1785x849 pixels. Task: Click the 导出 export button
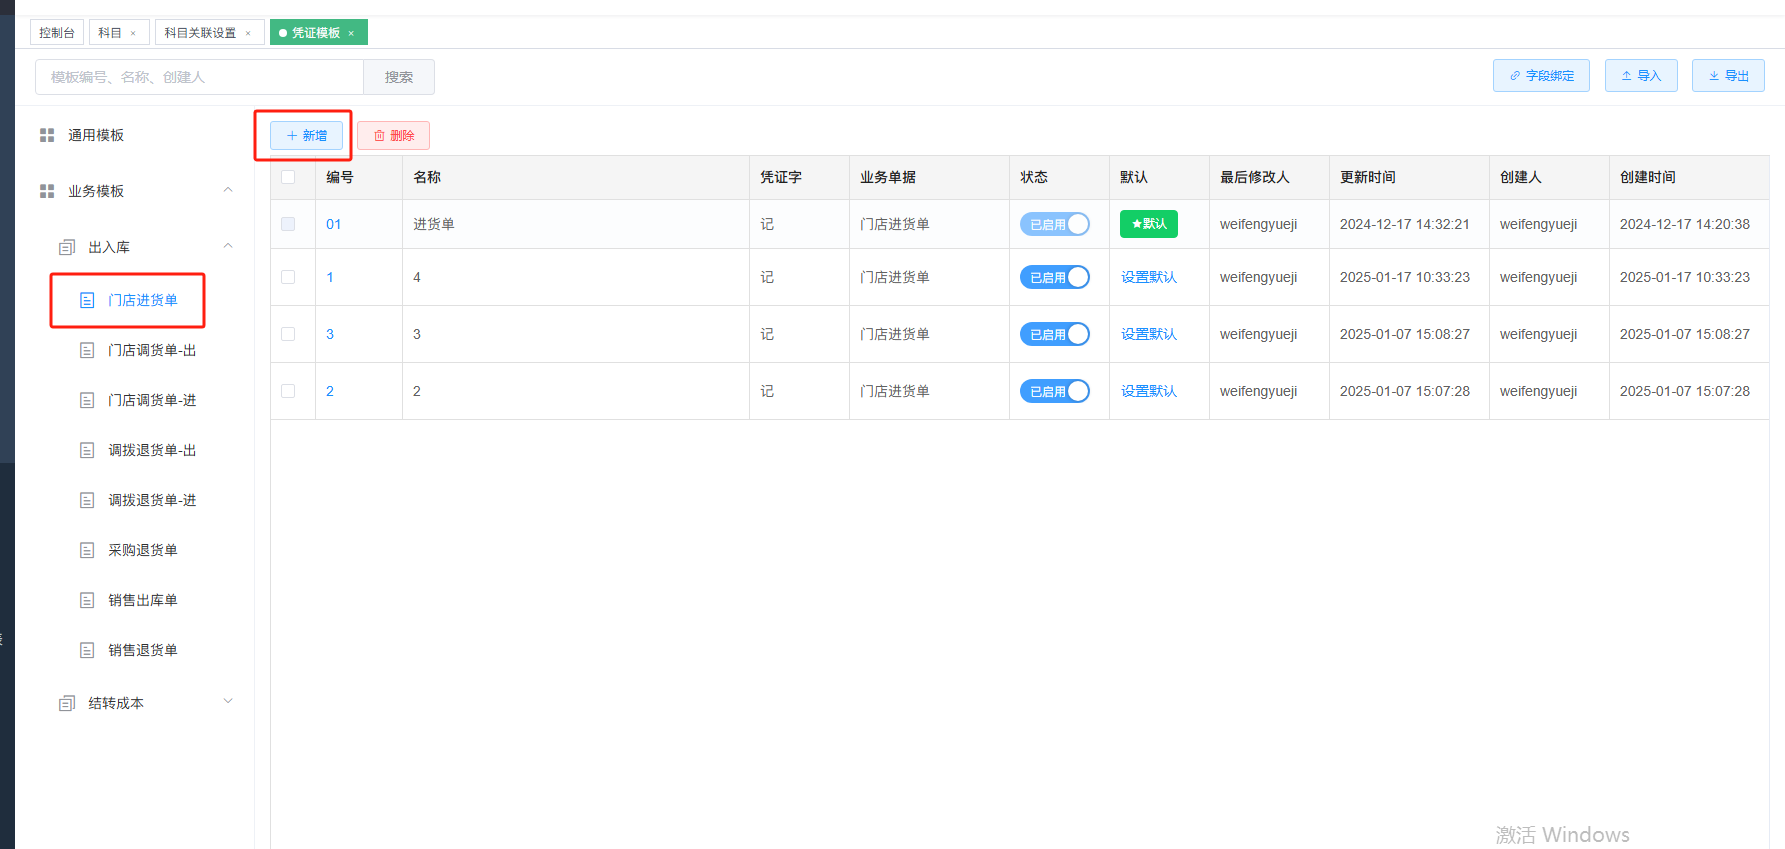tap(1728, 76)
